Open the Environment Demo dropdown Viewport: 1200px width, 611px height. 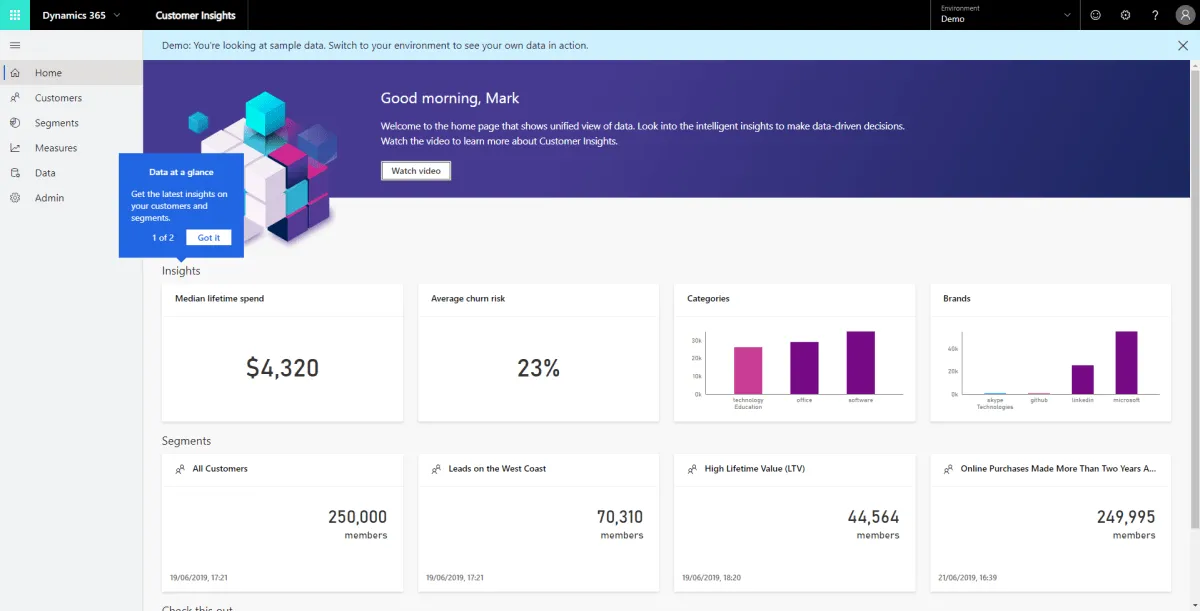(1005, 15)
